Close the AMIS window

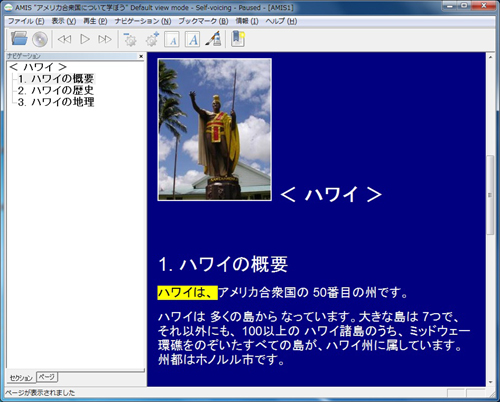pyautogui.click(x=485, y=6)
